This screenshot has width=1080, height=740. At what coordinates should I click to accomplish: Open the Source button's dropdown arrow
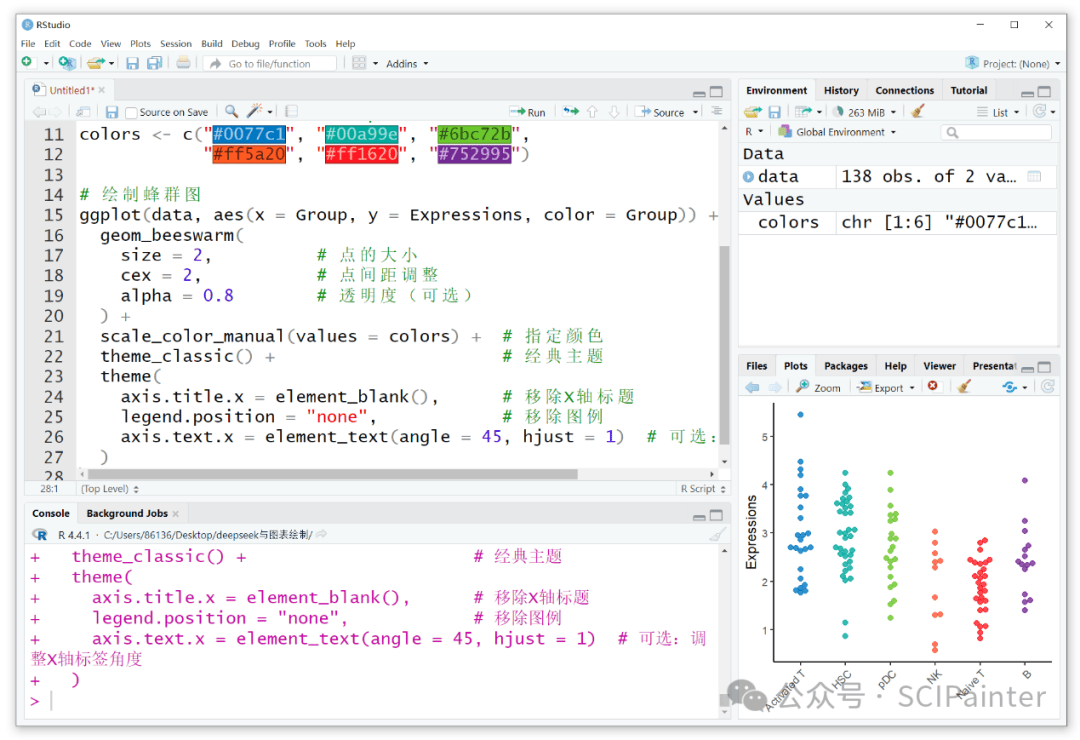point(696,112)
